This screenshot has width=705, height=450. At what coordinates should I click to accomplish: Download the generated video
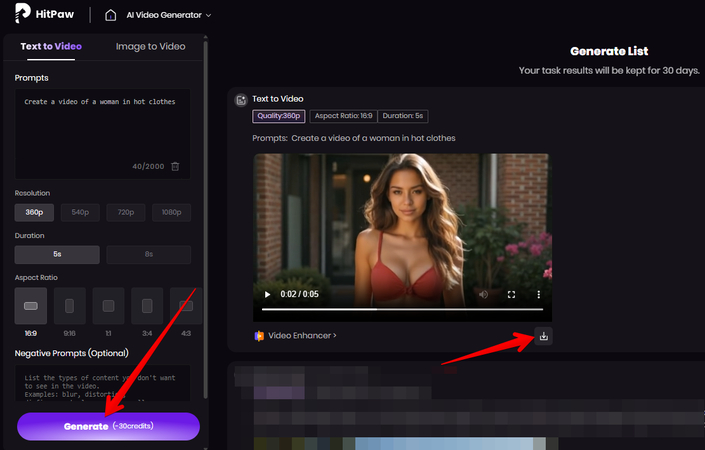pos(544,336)
